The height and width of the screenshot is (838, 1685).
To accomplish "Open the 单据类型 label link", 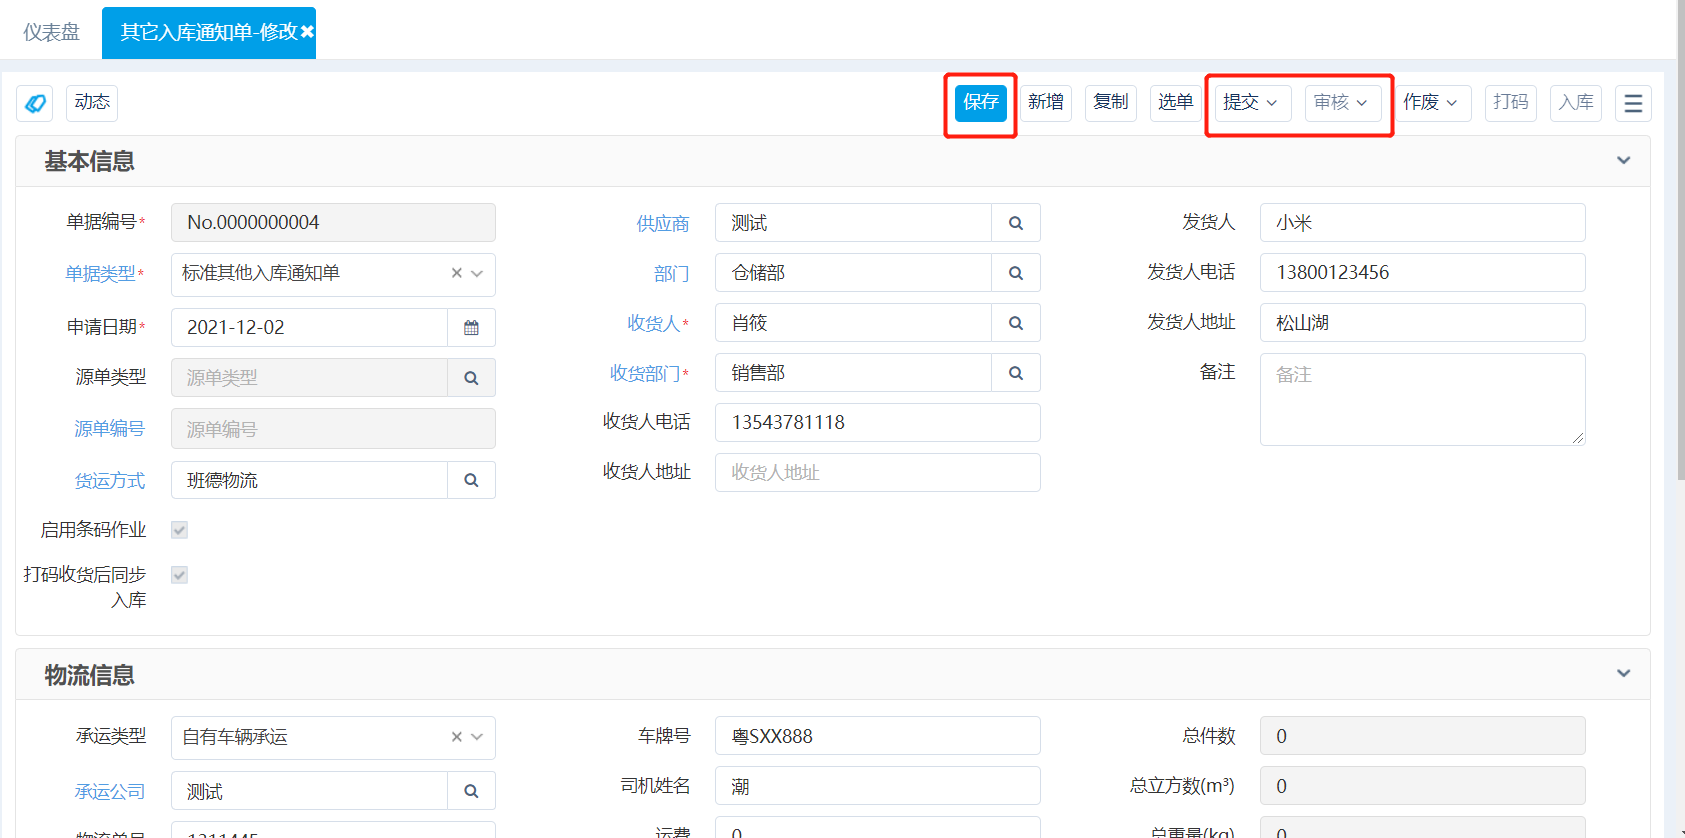I will click(x=101, y=274).
